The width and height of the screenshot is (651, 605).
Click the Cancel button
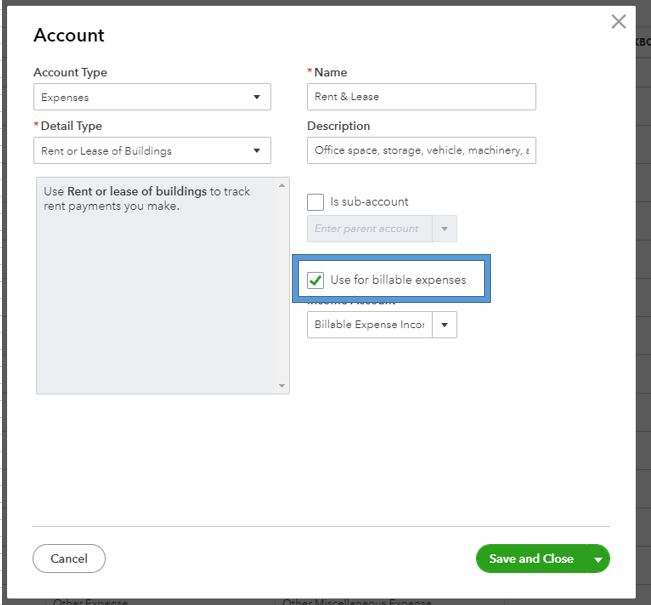[69, 559]
